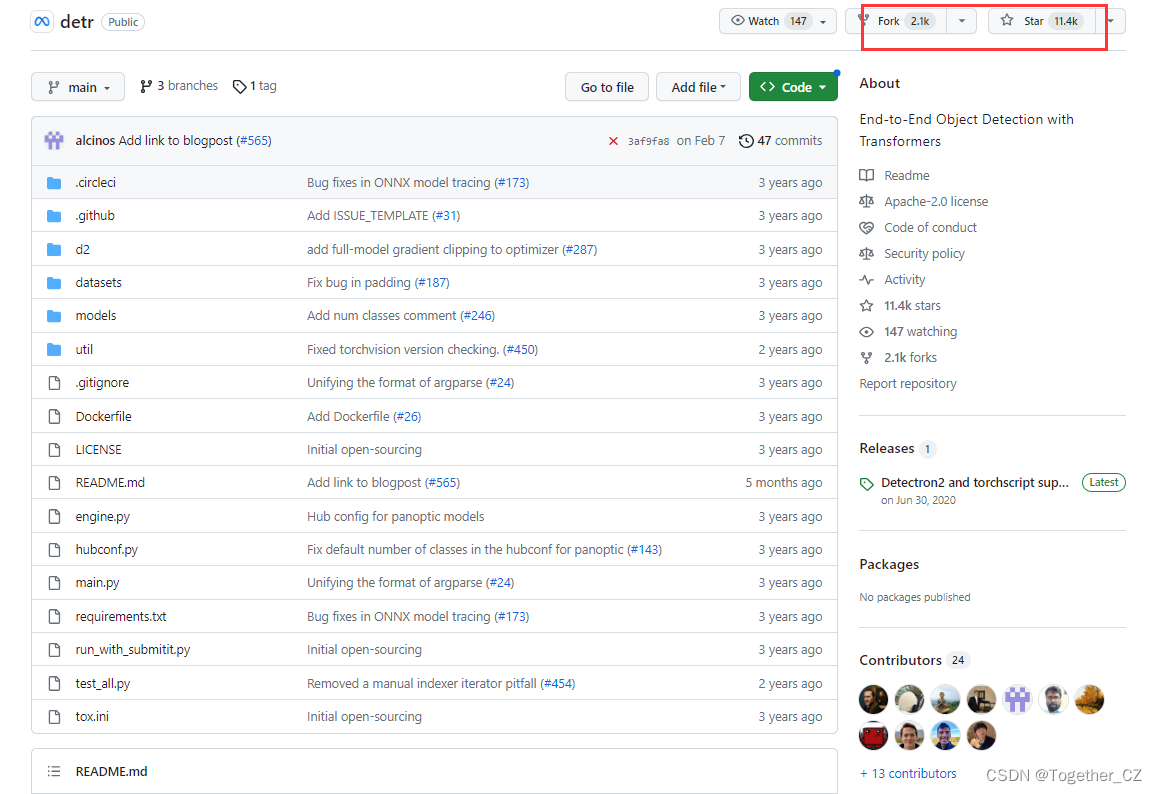
Task: Click the file icon beside LICENSE
Action: 54,449
